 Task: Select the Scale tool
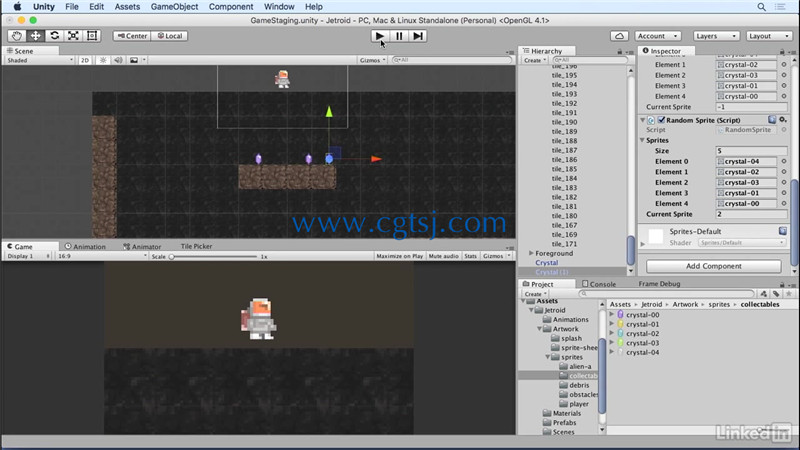(73, 36)
